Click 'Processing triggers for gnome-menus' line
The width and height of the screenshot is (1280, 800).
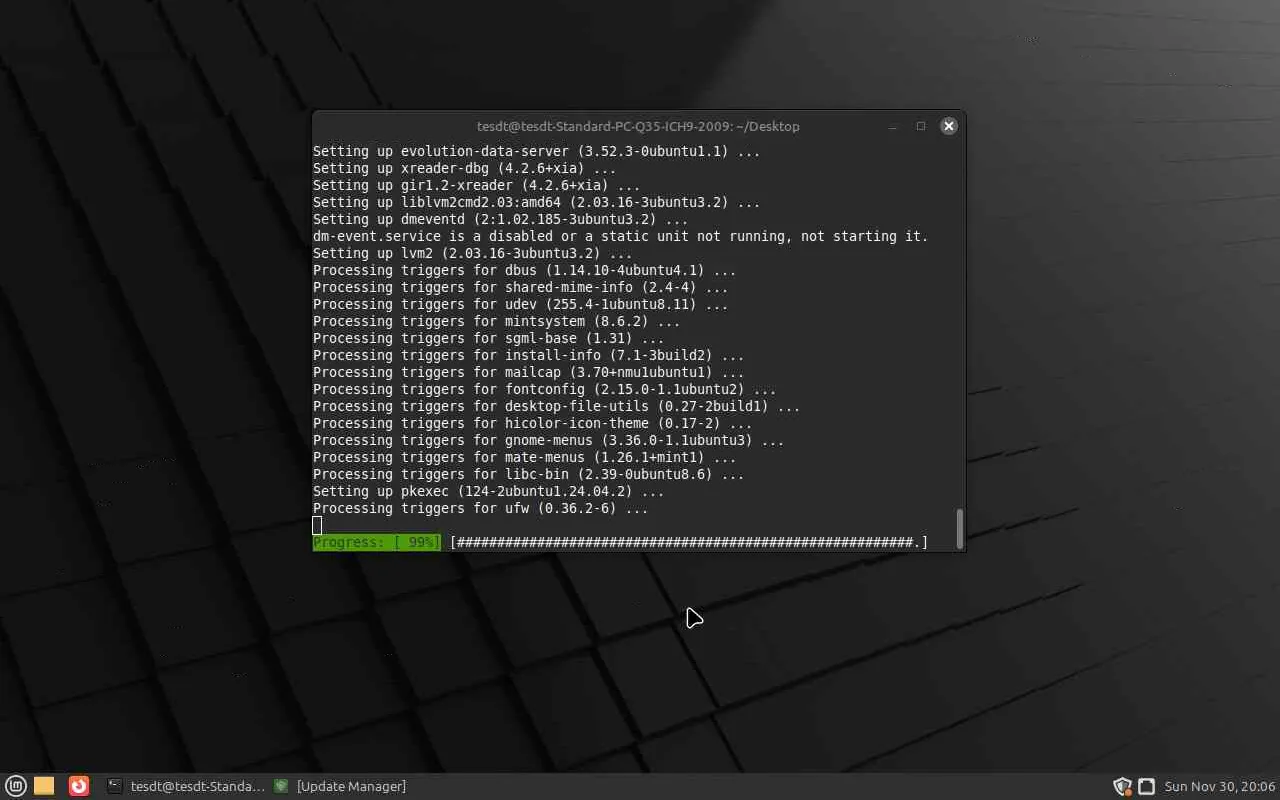(548, 440)
